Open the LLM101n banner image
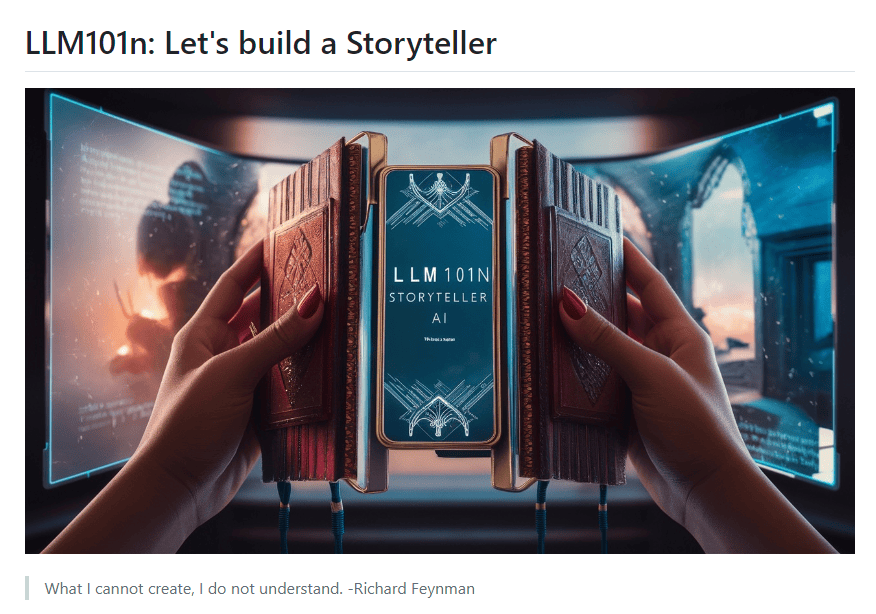 click(440, 321)
